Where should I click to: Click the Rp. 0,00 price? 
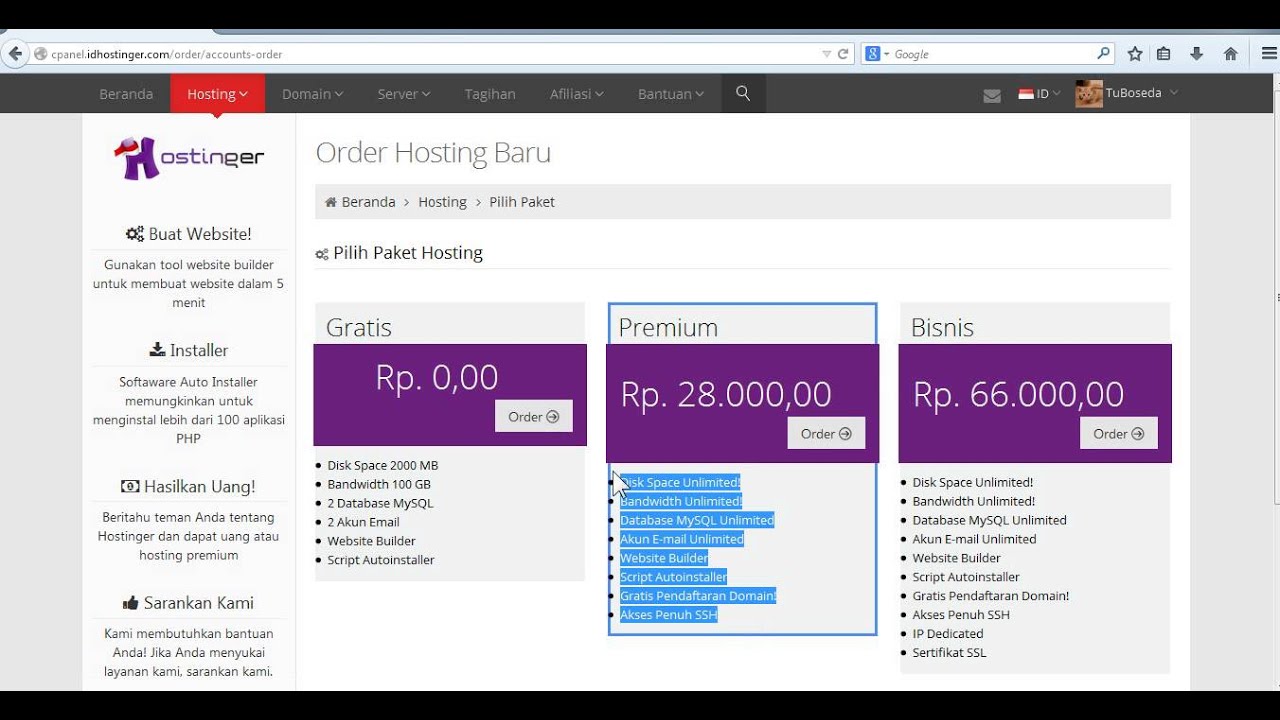click(436, 377)
